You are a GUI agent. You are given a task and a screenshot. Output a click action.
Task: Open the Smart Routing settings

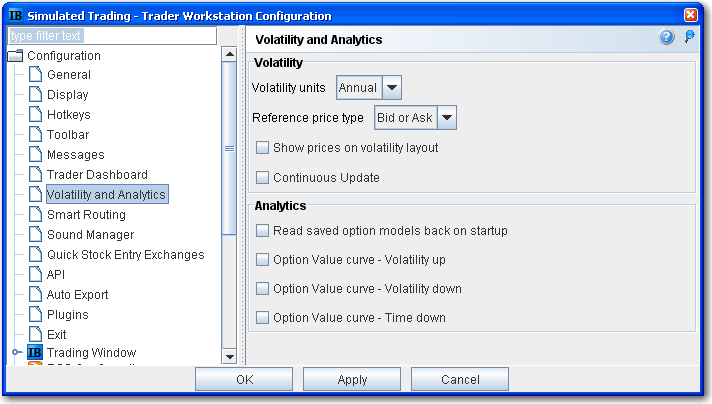pyautogui.click(x=86, y=215)
